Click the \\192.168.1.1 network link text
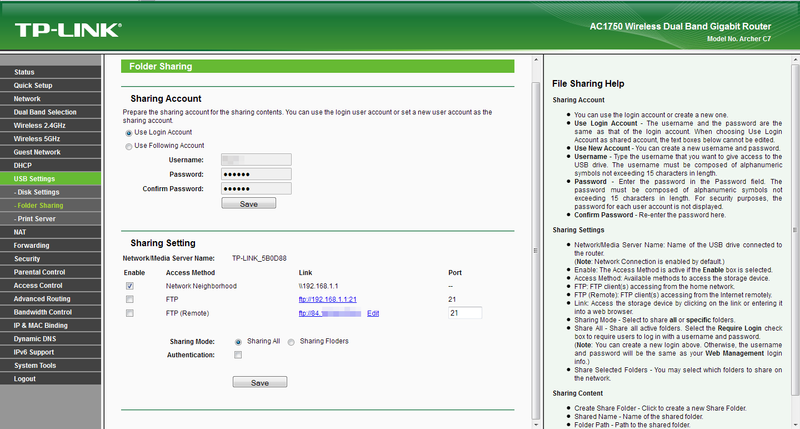Screen dimensions: 800x429 tap(318, 286)
